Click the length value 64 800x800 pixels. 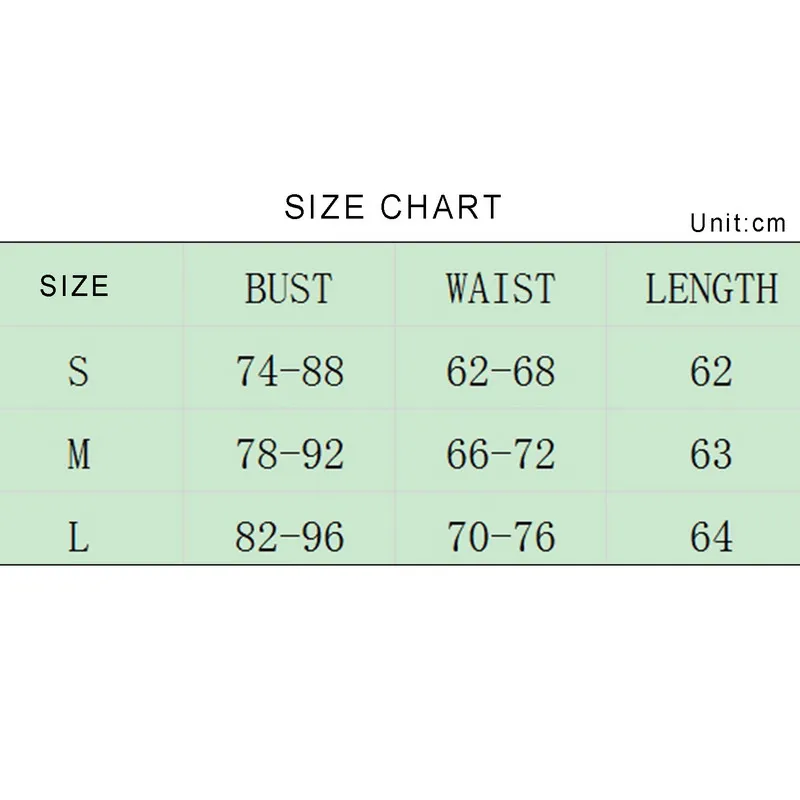711,537
